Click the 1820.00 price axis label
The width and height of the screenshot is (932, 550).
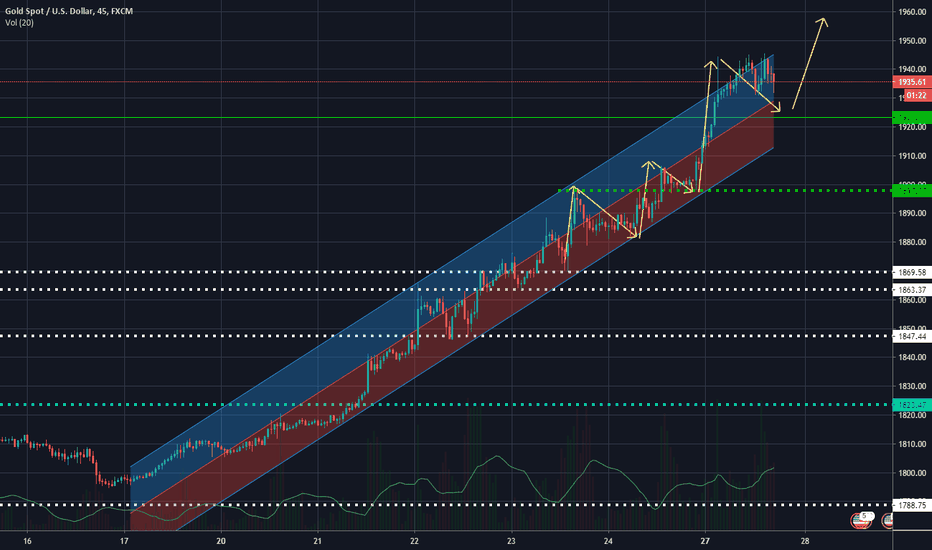click(912, 415)
